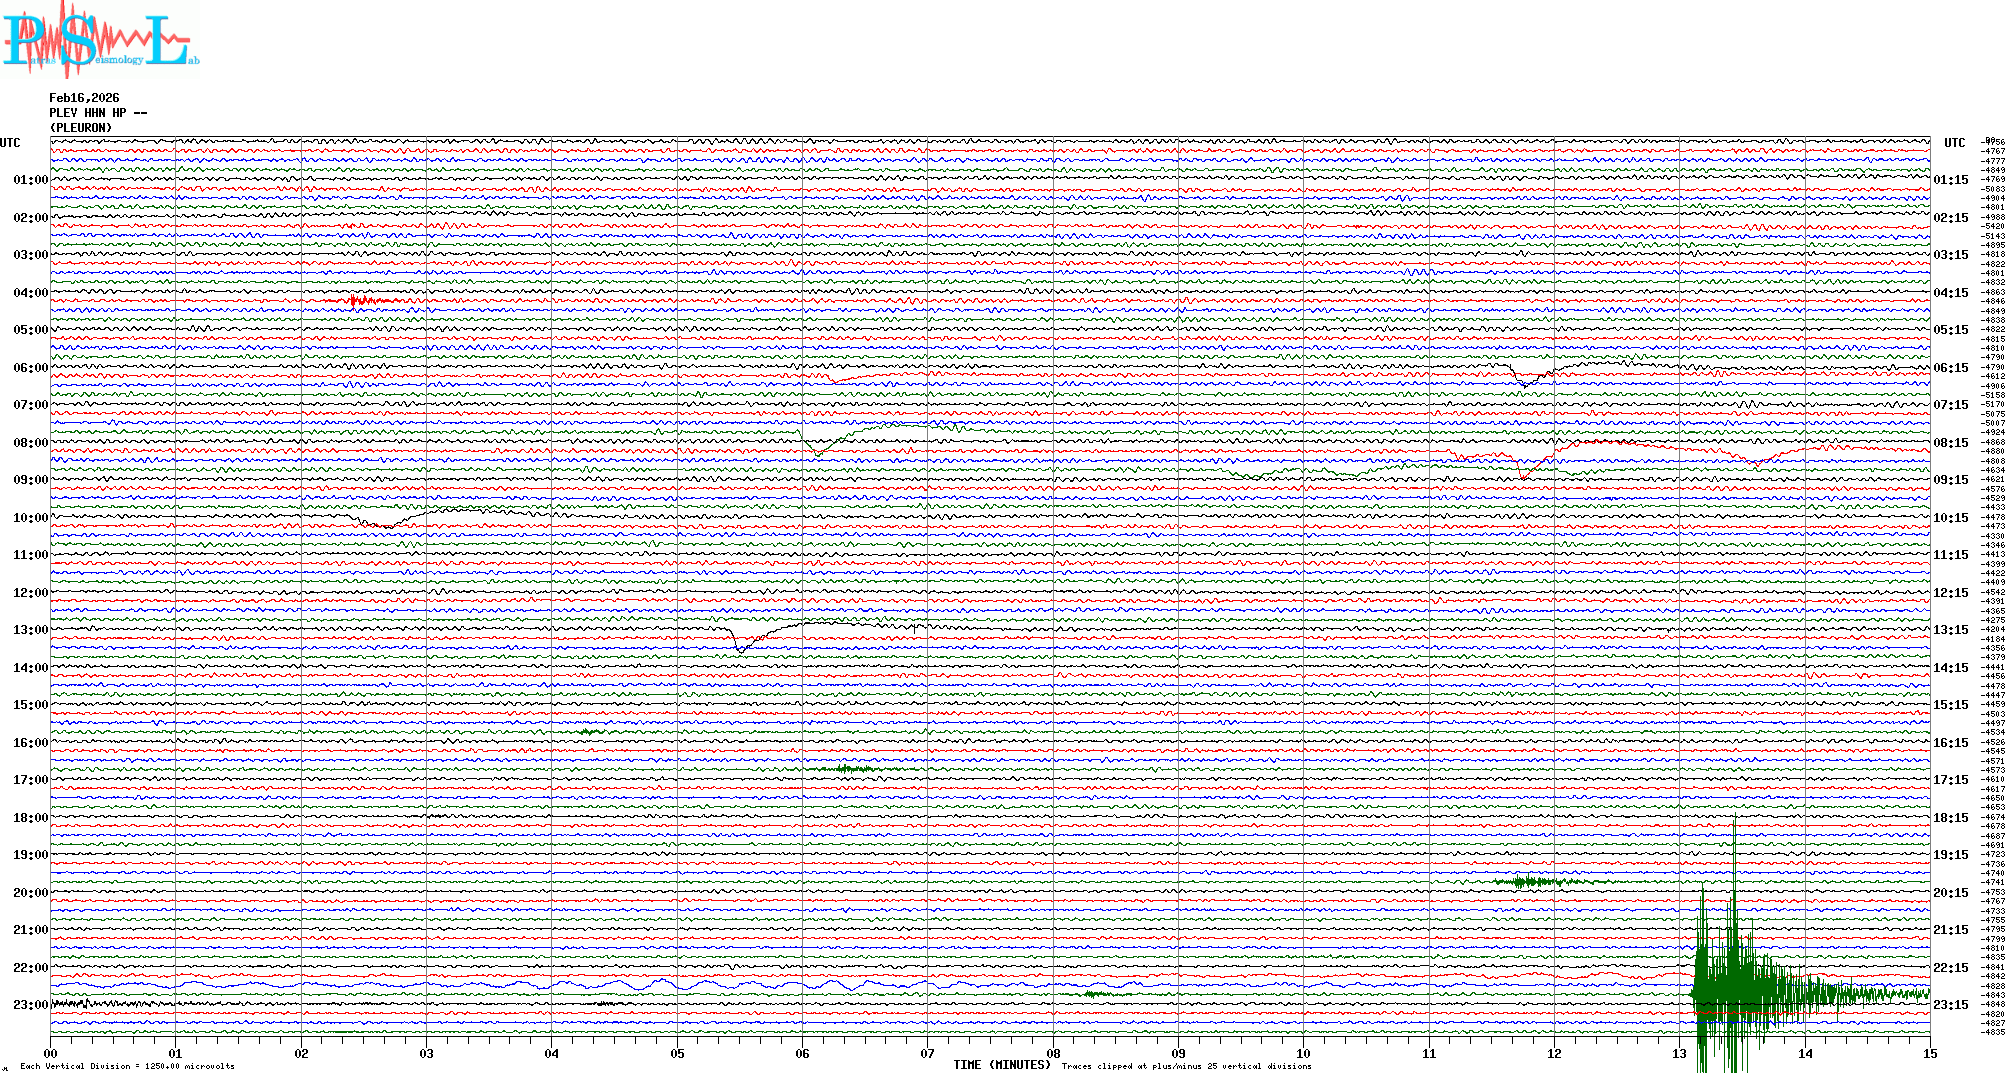The width and height of the screenshot is (2010, 1080).
Task: Click the UTC label at top right
Action: pos(1954,143)
